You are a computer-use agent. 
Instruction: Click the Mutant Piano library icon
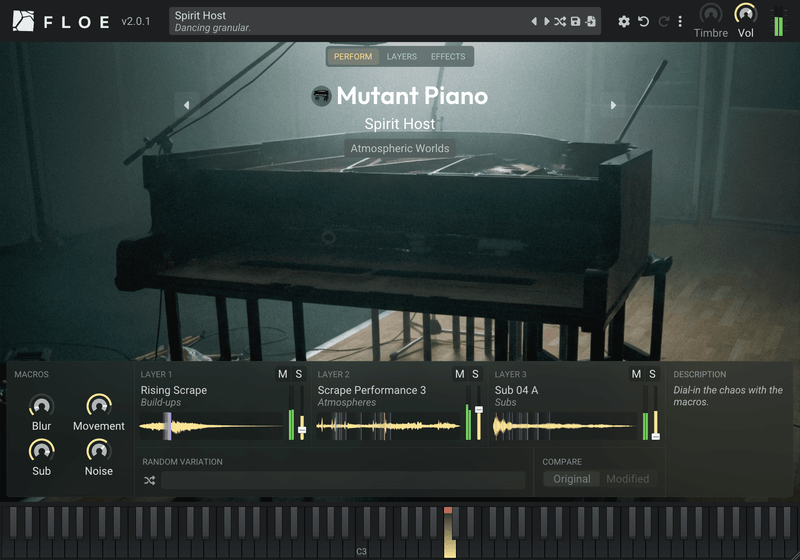(321, 96)
